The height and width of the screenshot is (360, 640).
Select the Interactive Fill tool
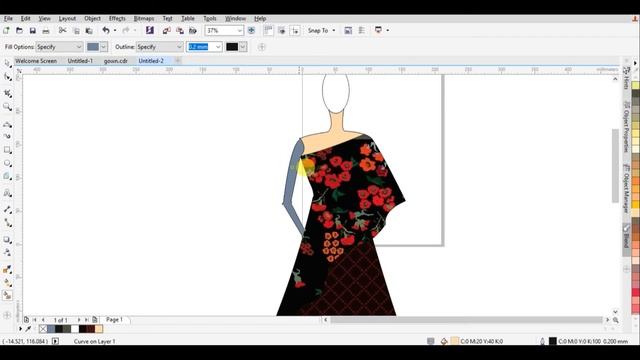coord(7,282)
